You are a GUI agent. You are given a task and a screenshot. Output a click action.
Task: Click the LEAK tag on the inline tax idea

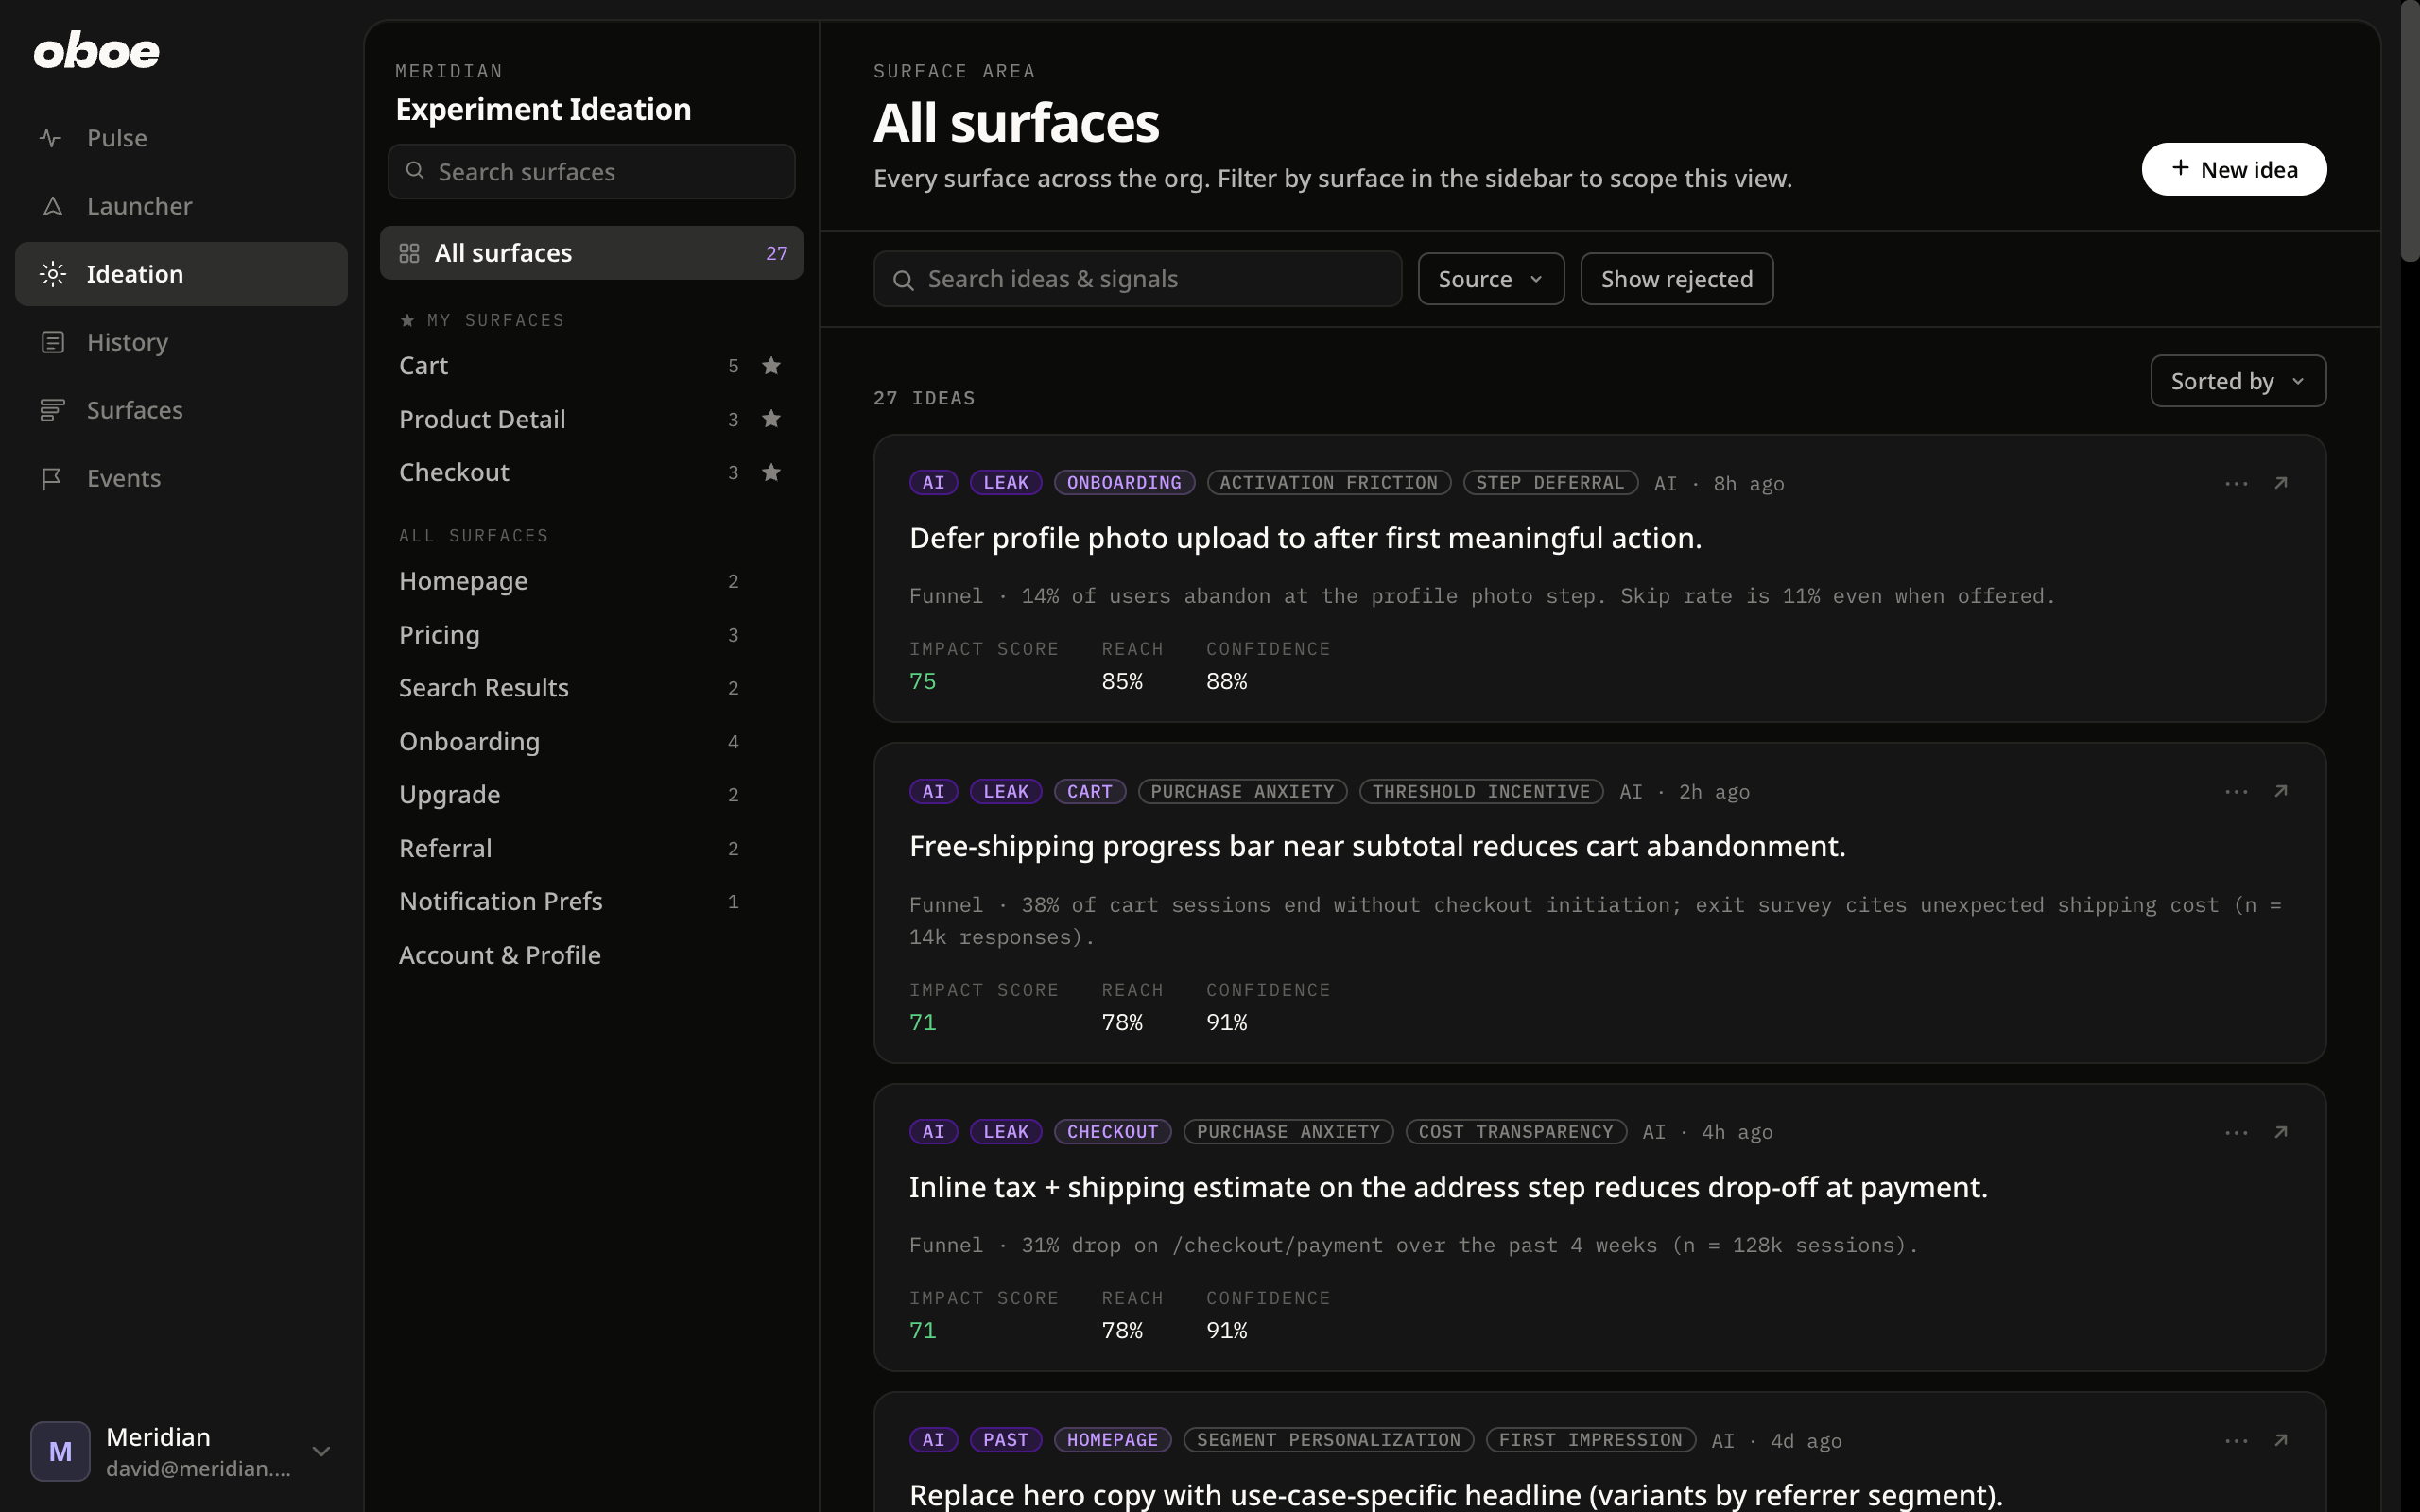pyautogui.click(x=1006, y=1132)
